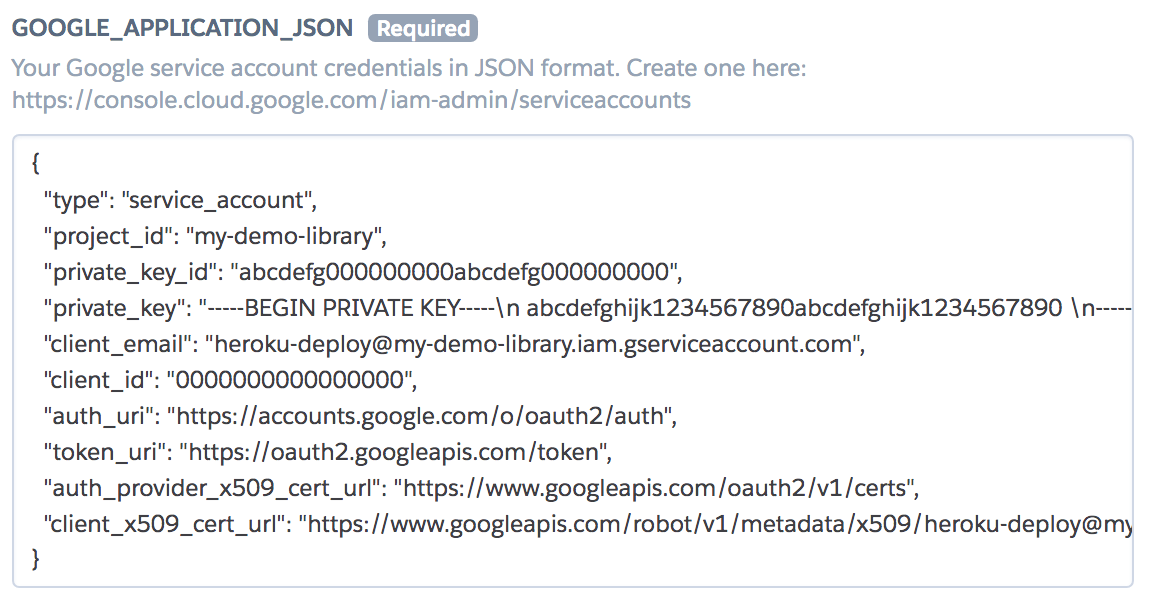Click the Required badge
The width and height of the screenshot is (1164, 608).
423,28
